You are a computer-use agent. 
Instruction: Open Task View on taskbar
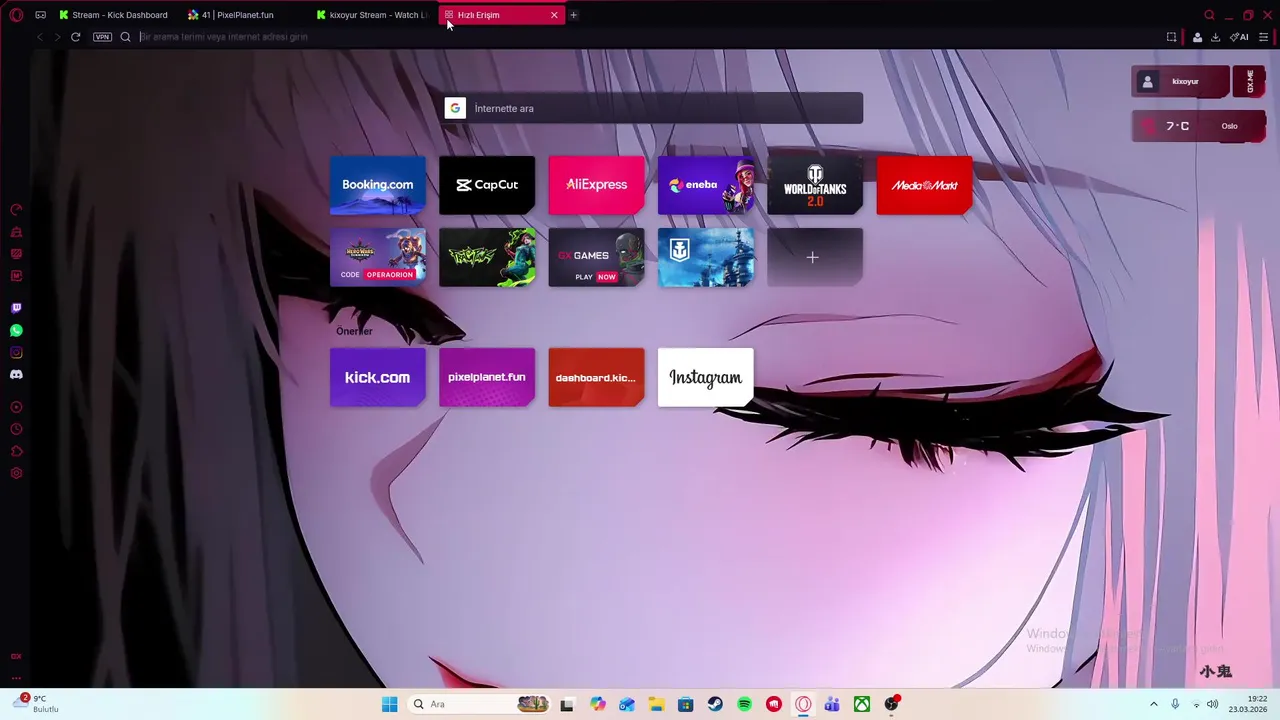[567, 704]
